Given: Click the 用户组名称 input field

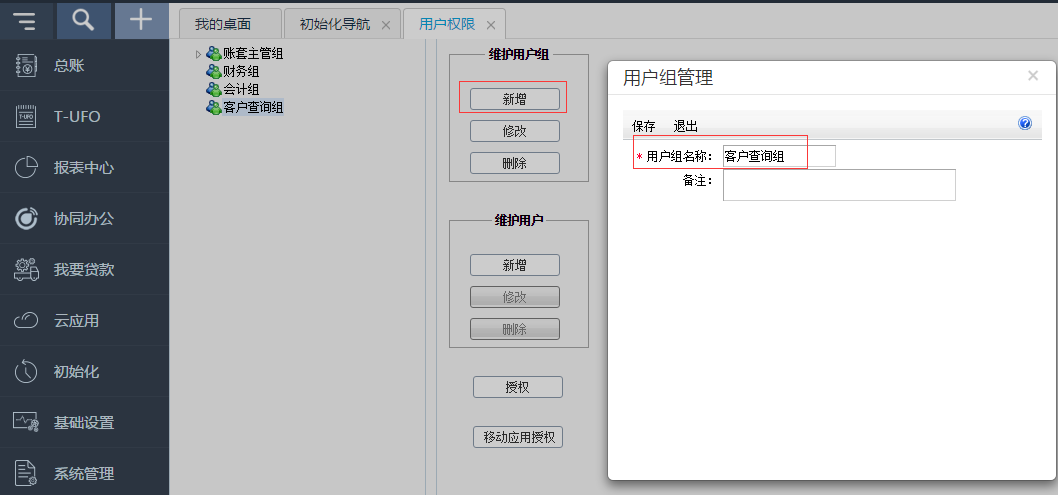Looking at the screenshot, I should (778, 156).
